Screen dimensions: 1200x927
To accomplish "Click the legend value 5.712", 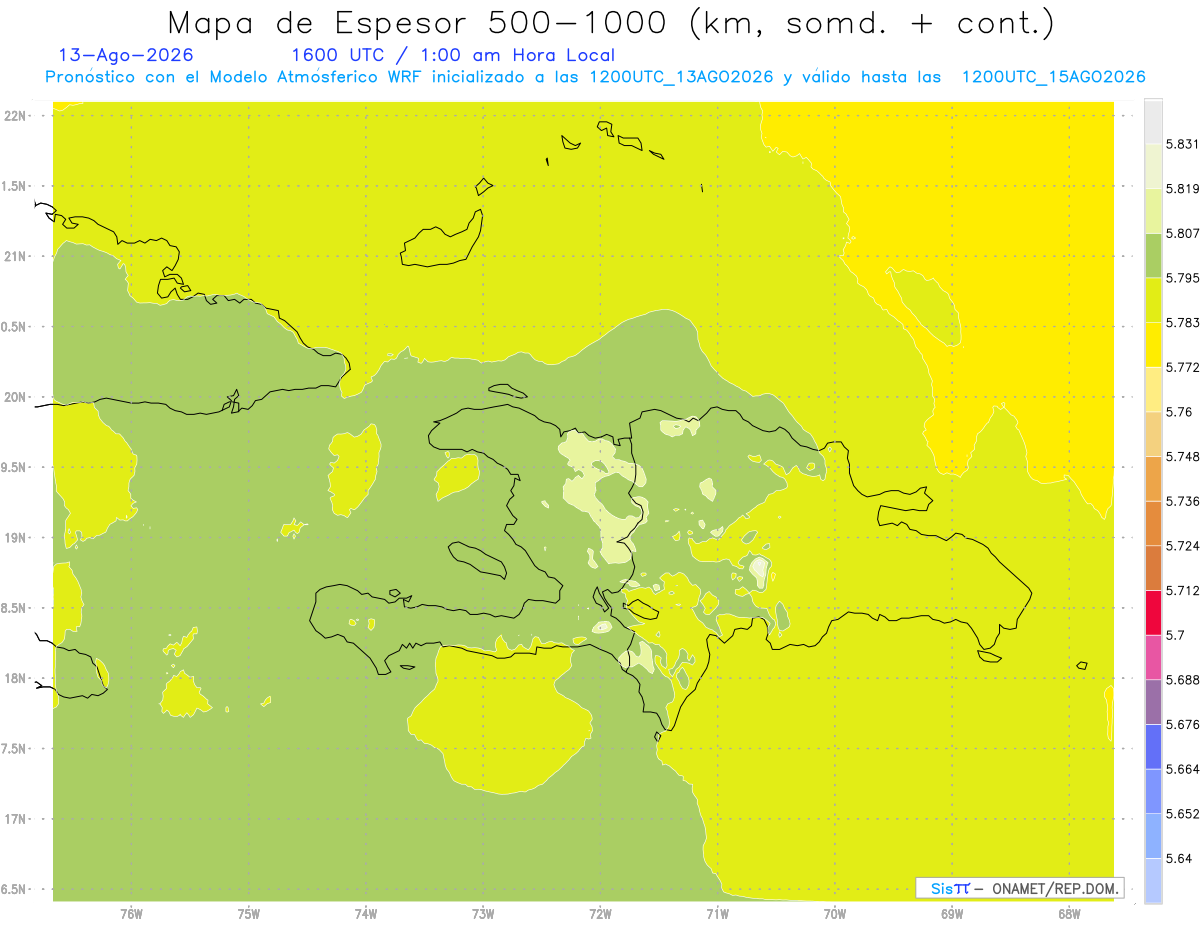I will tap(1182, 590).
